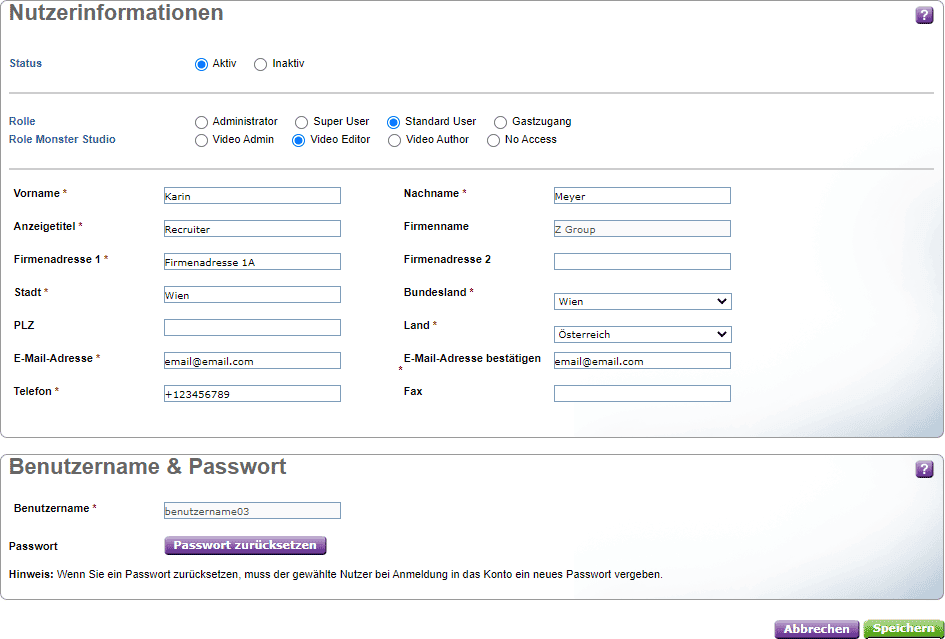Select No Access for Monster Studio
Viewport: 945px width, 639px height.
pos(494,141)
